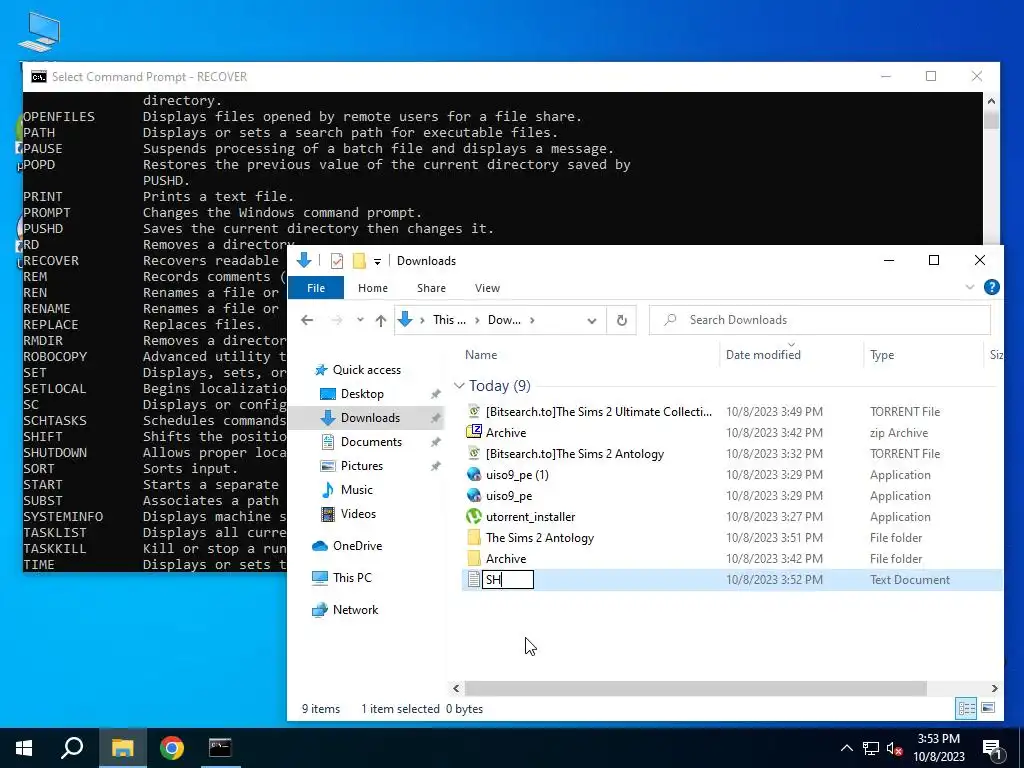Launch Google Chrome from taskbar
1024x768 pixels.
click(172, 748)
